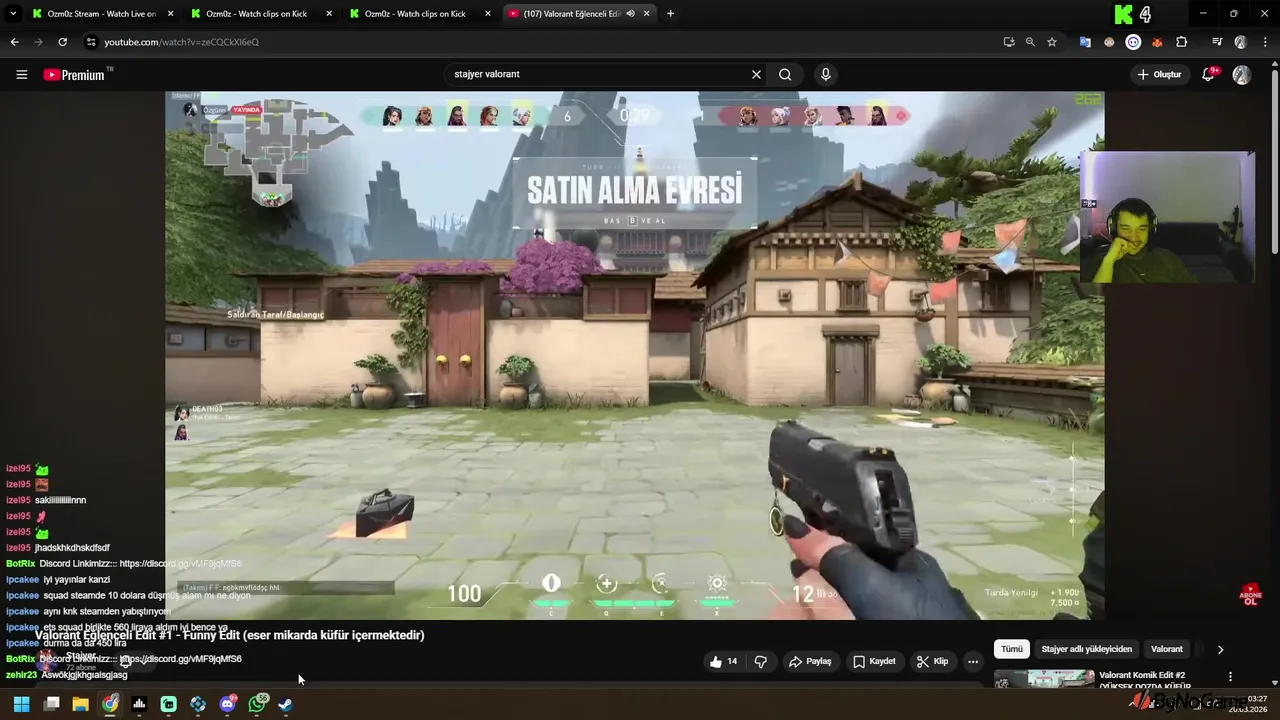
Task: Click the video player
Action: coord(635,355)
